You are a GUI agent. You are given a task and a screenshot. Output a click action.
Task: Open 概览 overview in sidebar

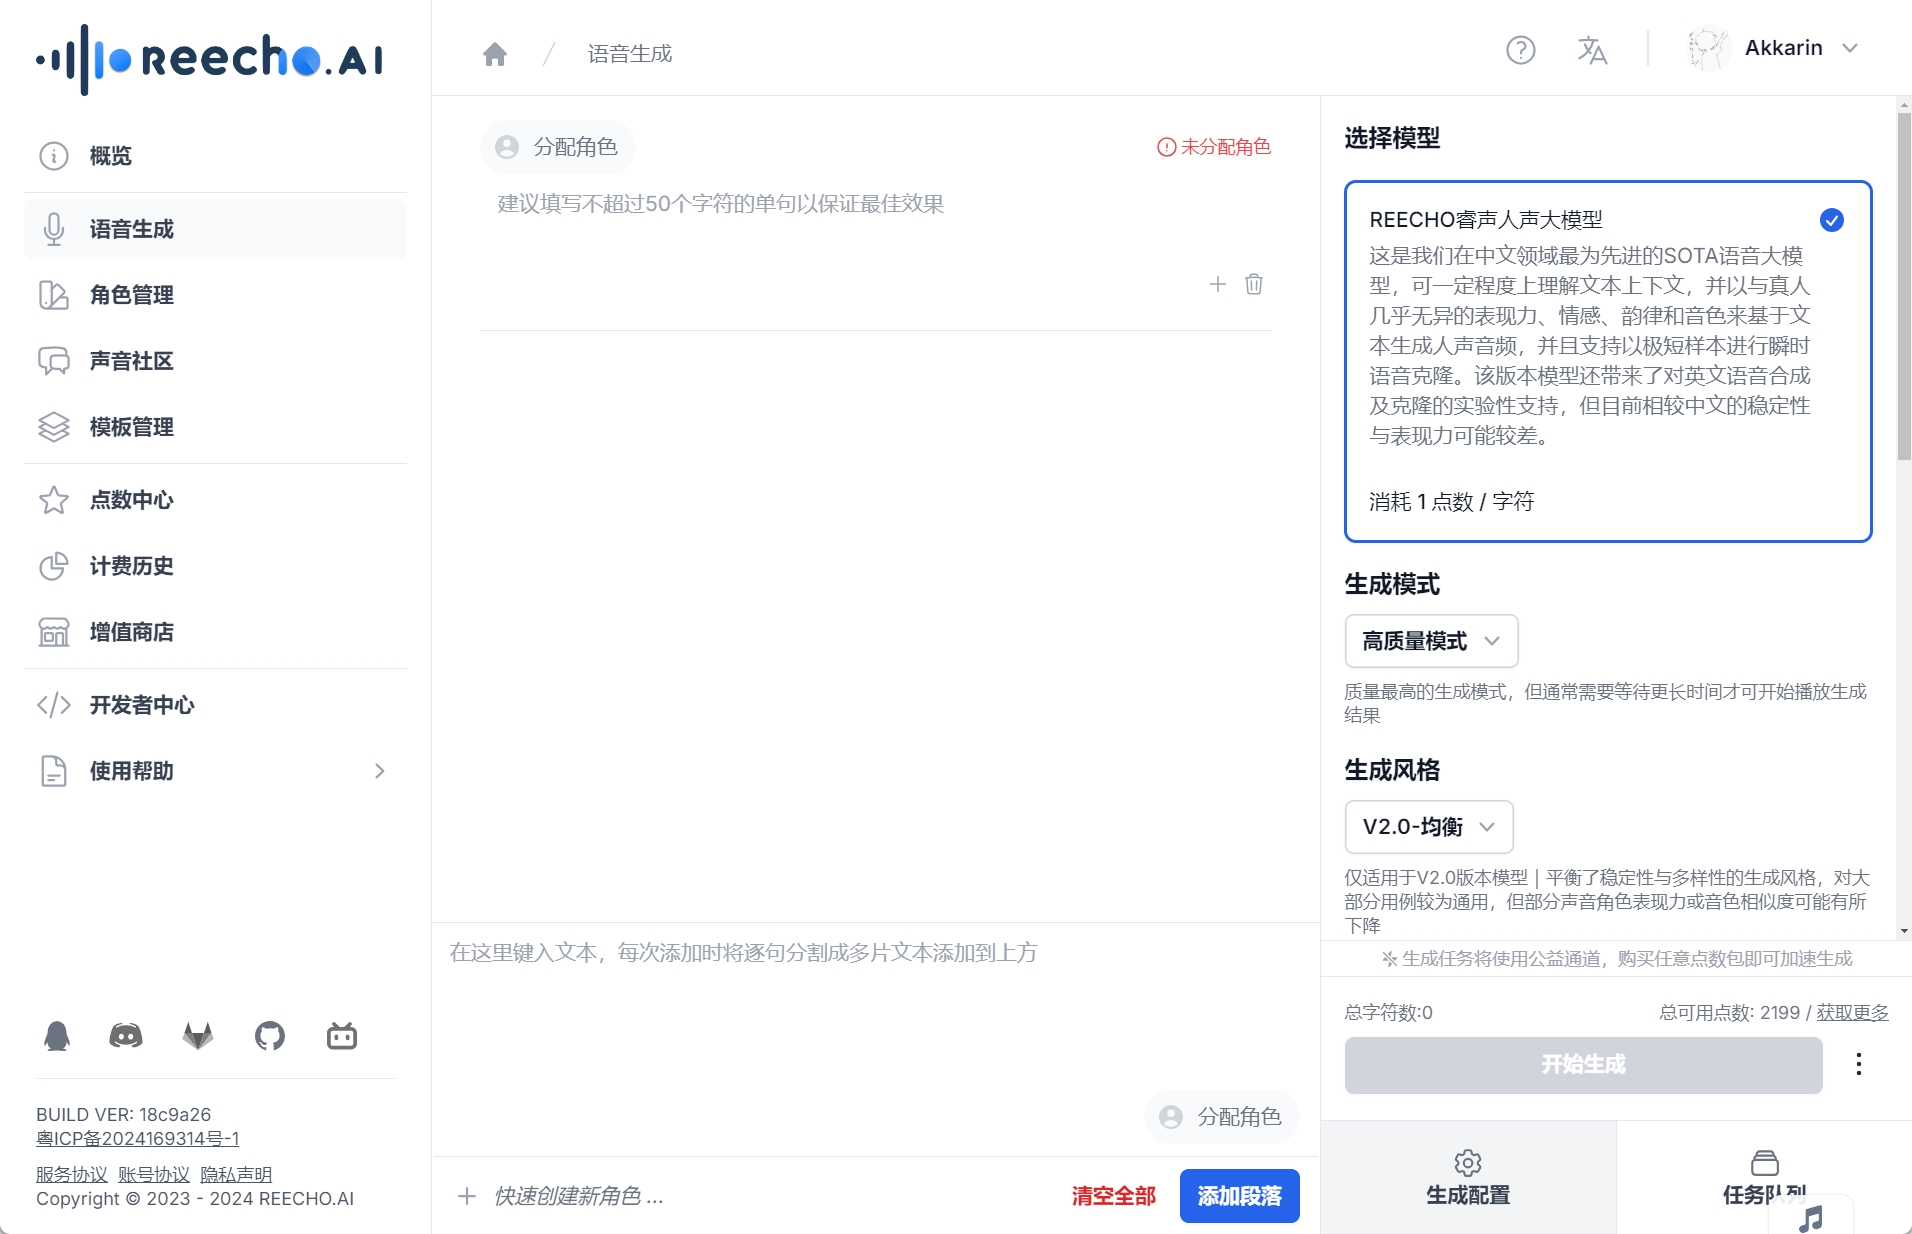pyautogui.click(x=215, y=156)
